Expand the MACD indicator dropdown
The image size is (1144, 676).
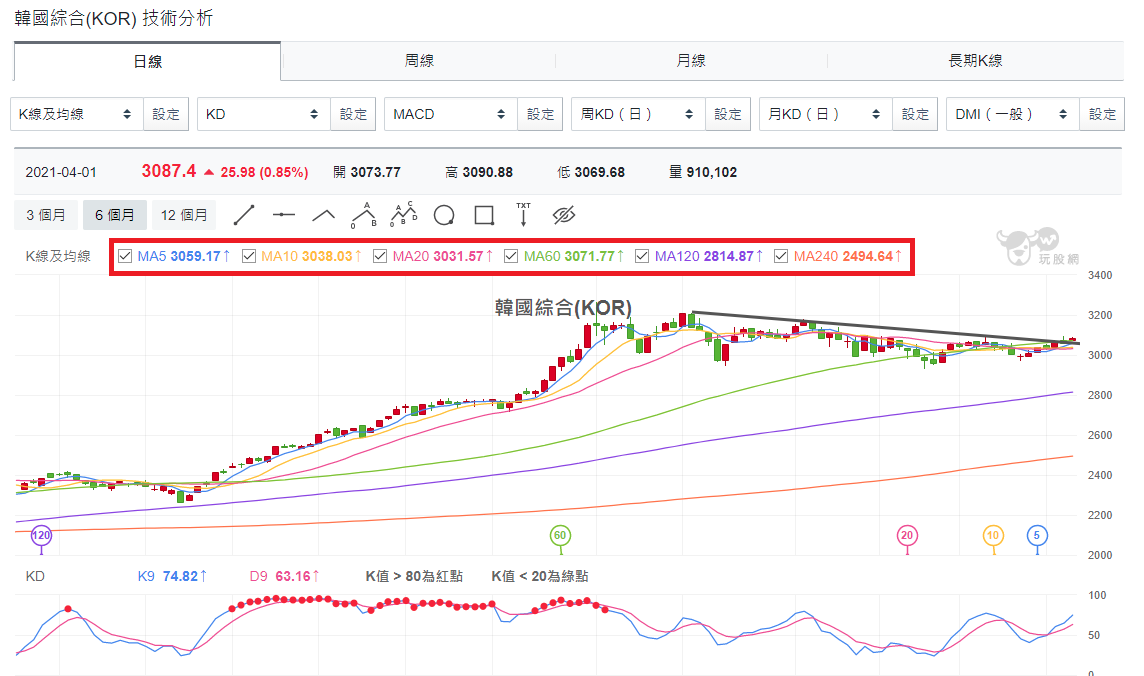point(450,114)
